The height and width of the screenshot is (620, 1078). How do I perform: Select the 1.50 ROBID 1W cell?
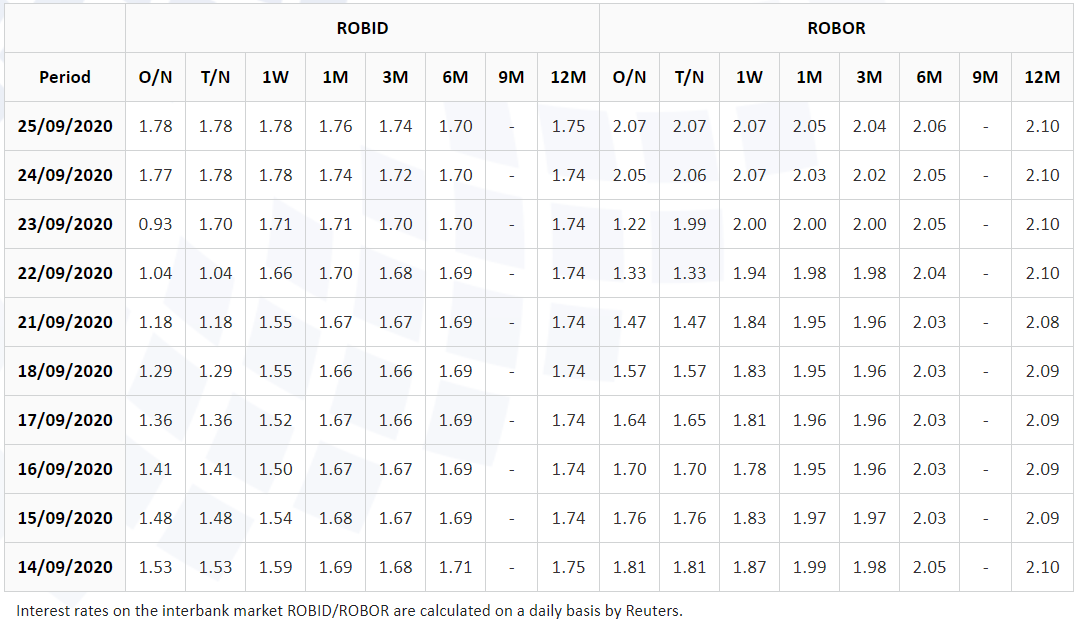[x=275, y=469]
